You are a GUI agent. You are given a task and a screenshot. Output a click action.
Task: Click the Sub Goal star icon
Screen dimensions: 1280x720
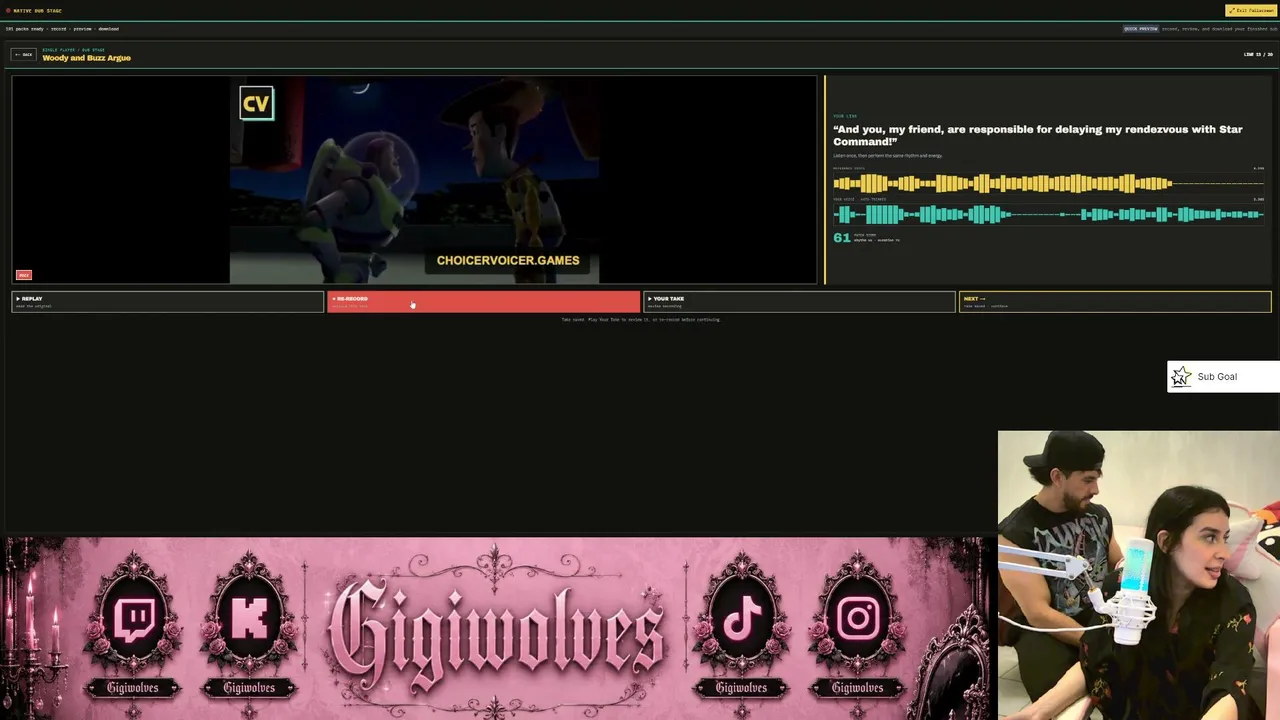(x=1181, y=377)
